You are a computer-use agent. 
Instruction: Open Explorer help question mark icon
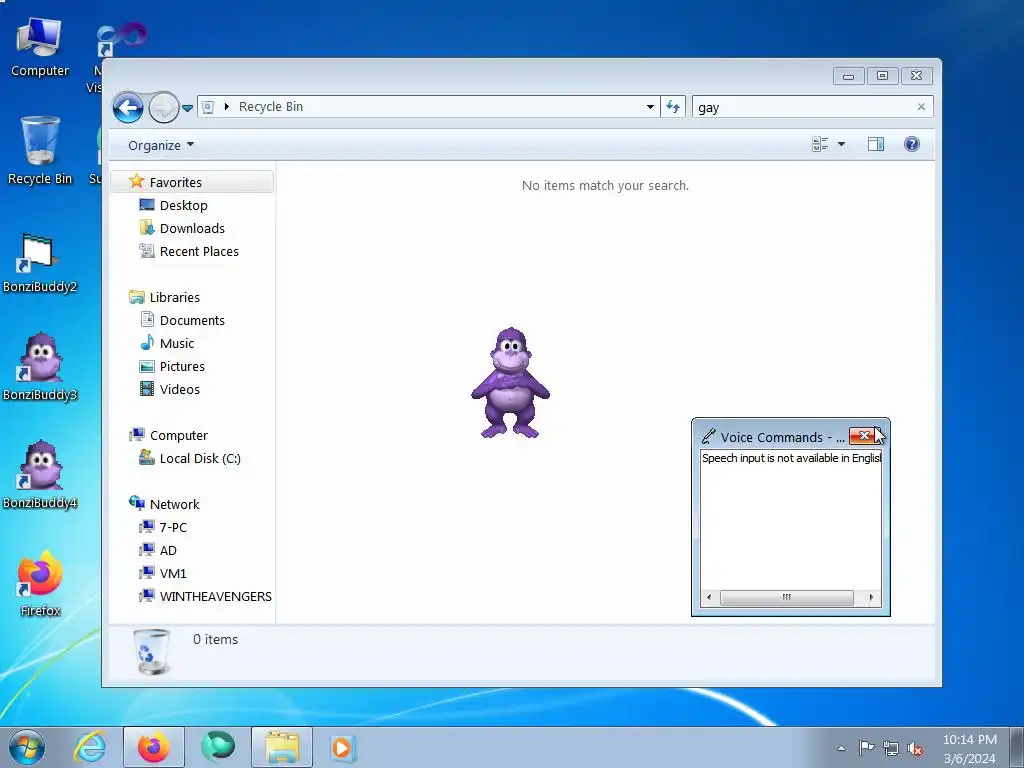click(x=912, y=144)
